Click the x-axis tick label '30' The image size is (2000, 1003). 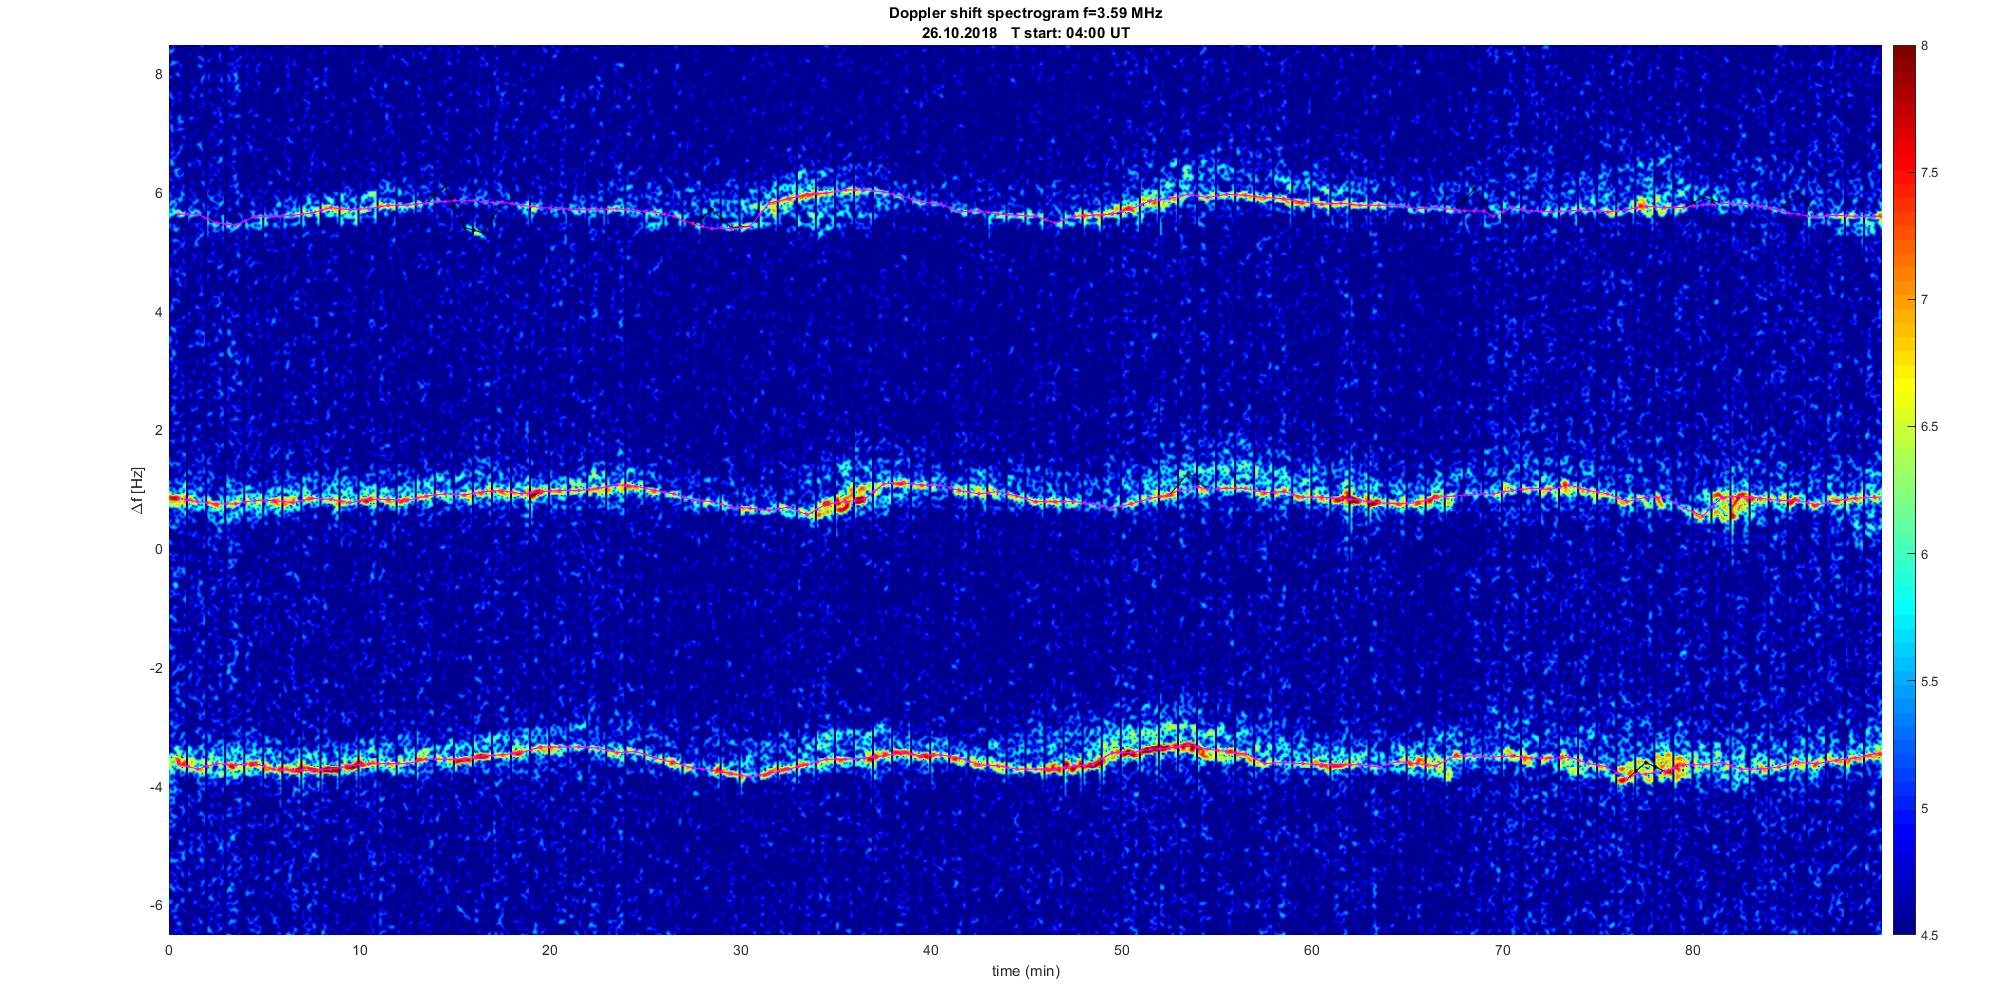(x=741, y=950)
